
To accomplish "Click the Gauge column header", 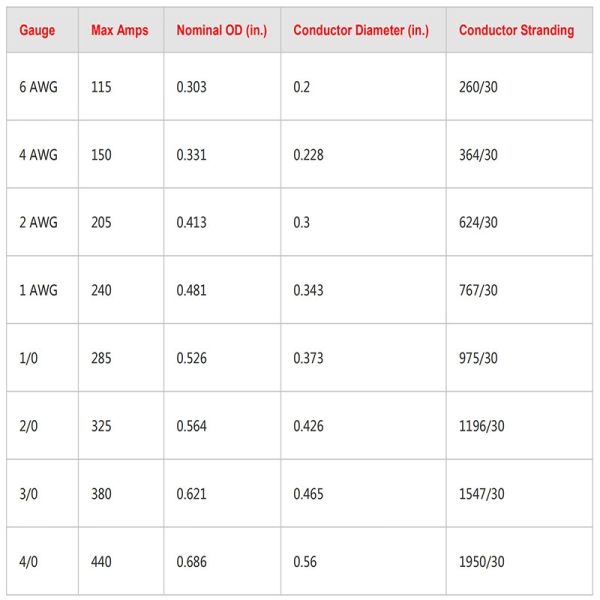I will [x=37, y=30].
